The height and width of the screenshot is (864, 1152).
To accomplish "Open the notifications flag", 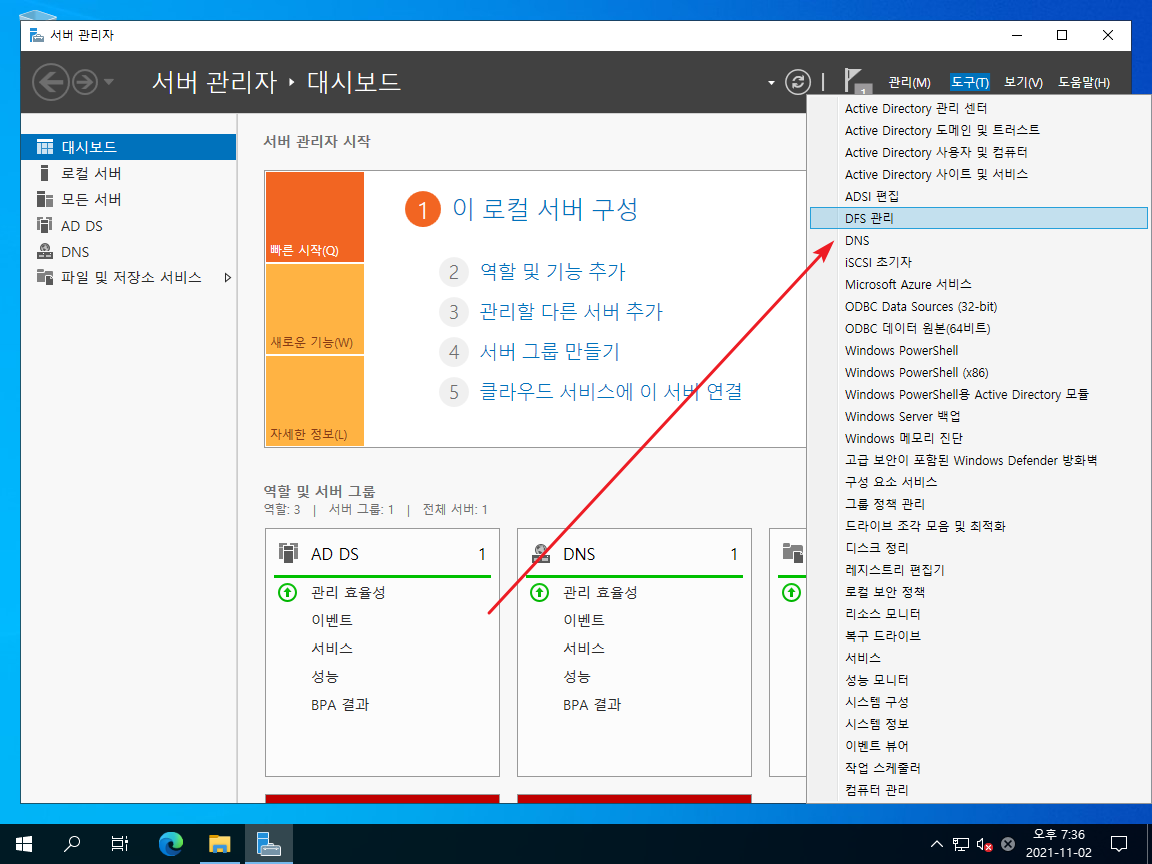I will pos(856,82).
